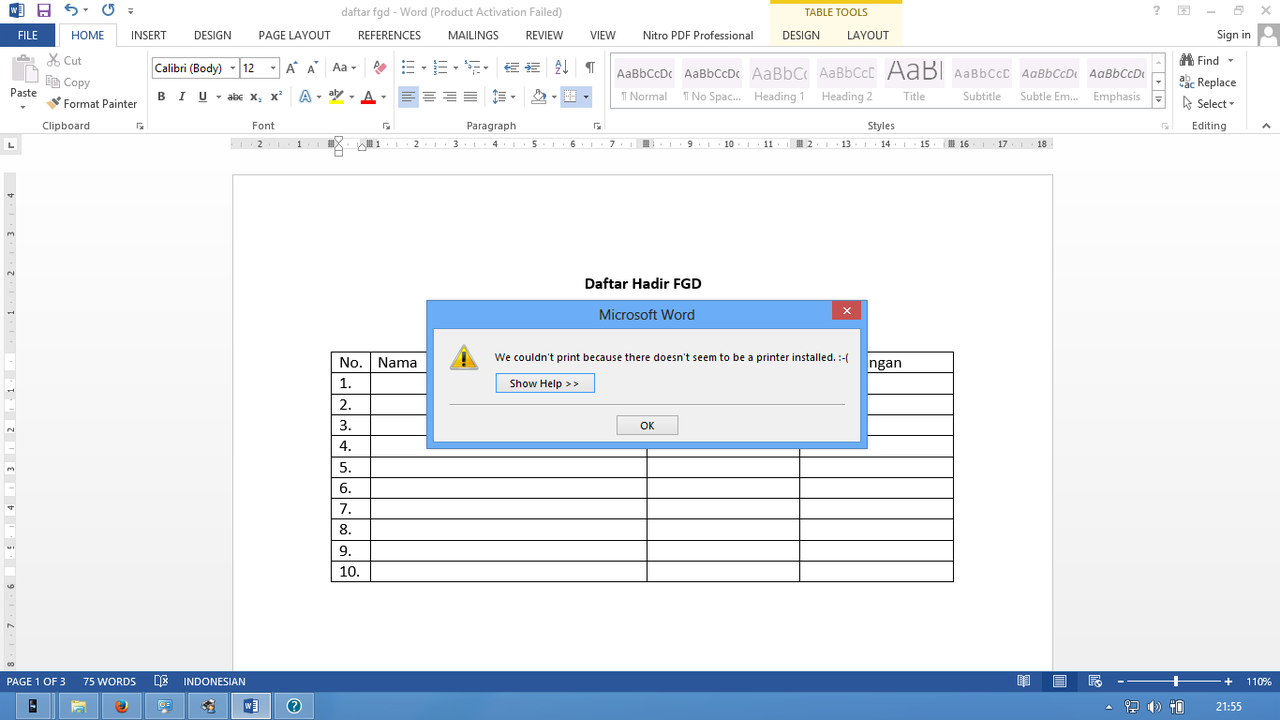The image size is (1280, 720).
Task: Click Find in the Editing group
Action: (1207, 61)
